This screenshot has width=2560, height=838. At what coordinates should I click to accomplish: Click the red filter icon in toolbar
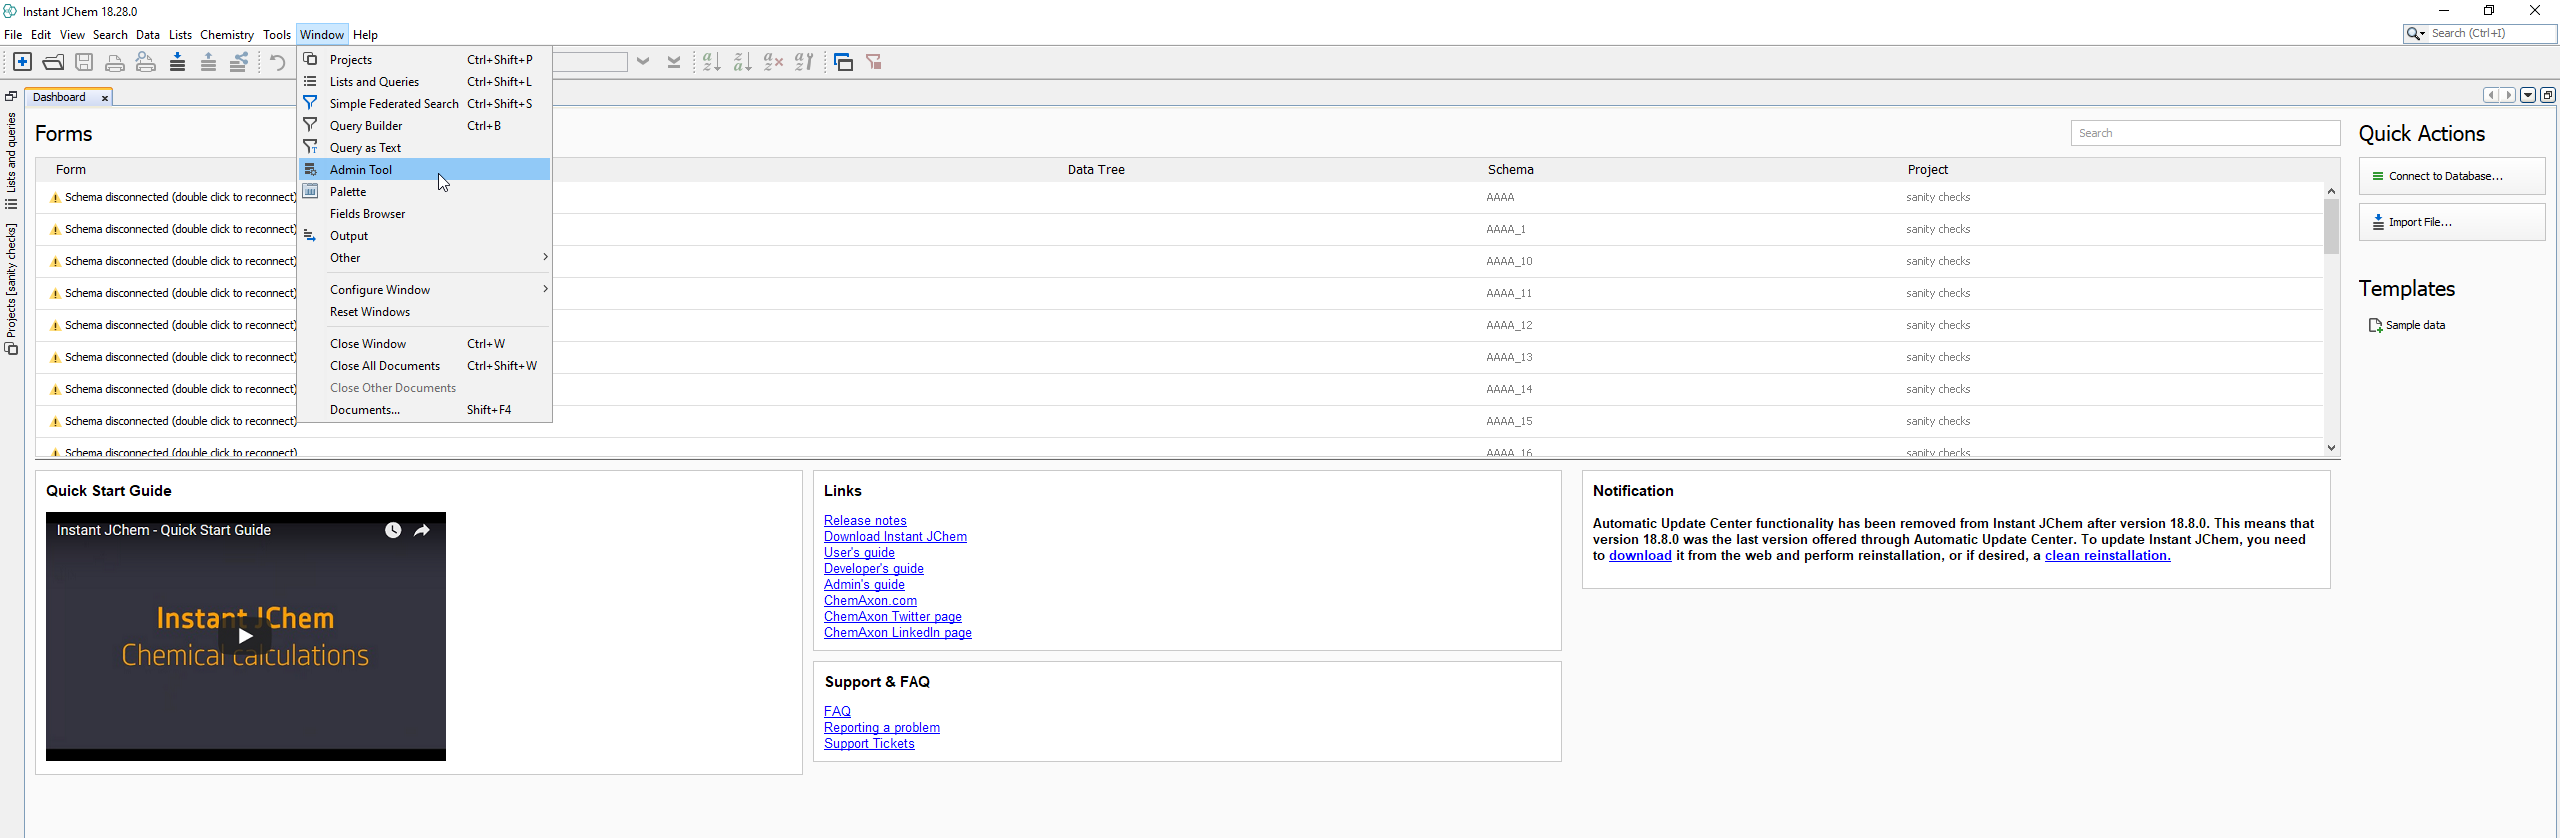874,62
